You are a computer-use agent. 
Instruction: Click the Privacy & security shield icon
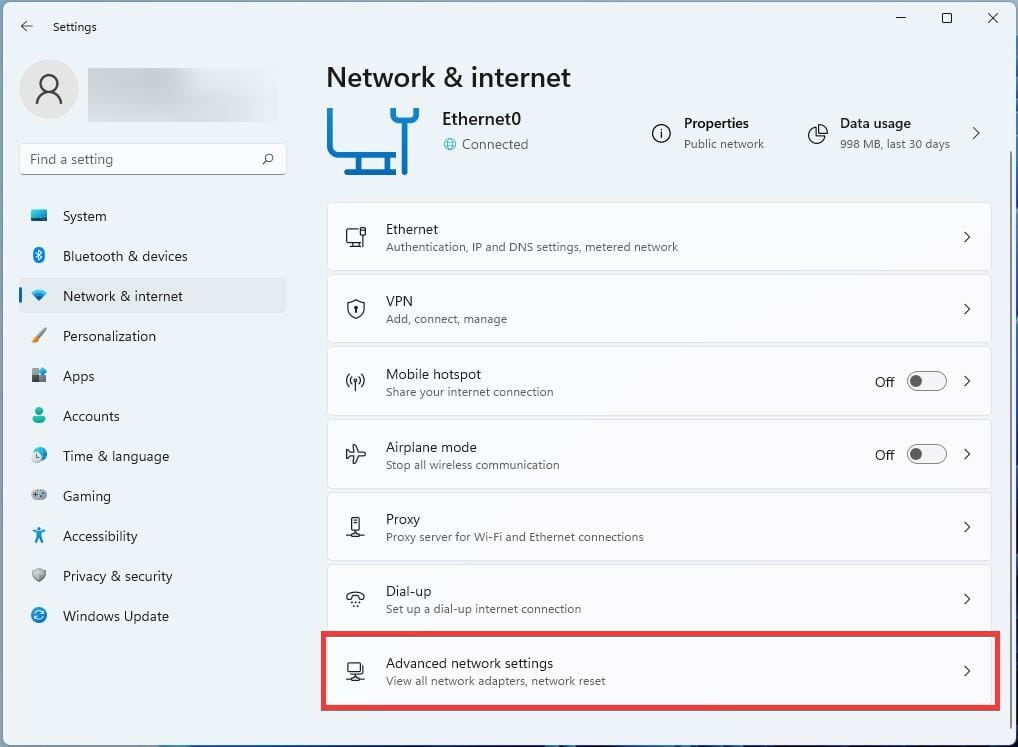39,575
